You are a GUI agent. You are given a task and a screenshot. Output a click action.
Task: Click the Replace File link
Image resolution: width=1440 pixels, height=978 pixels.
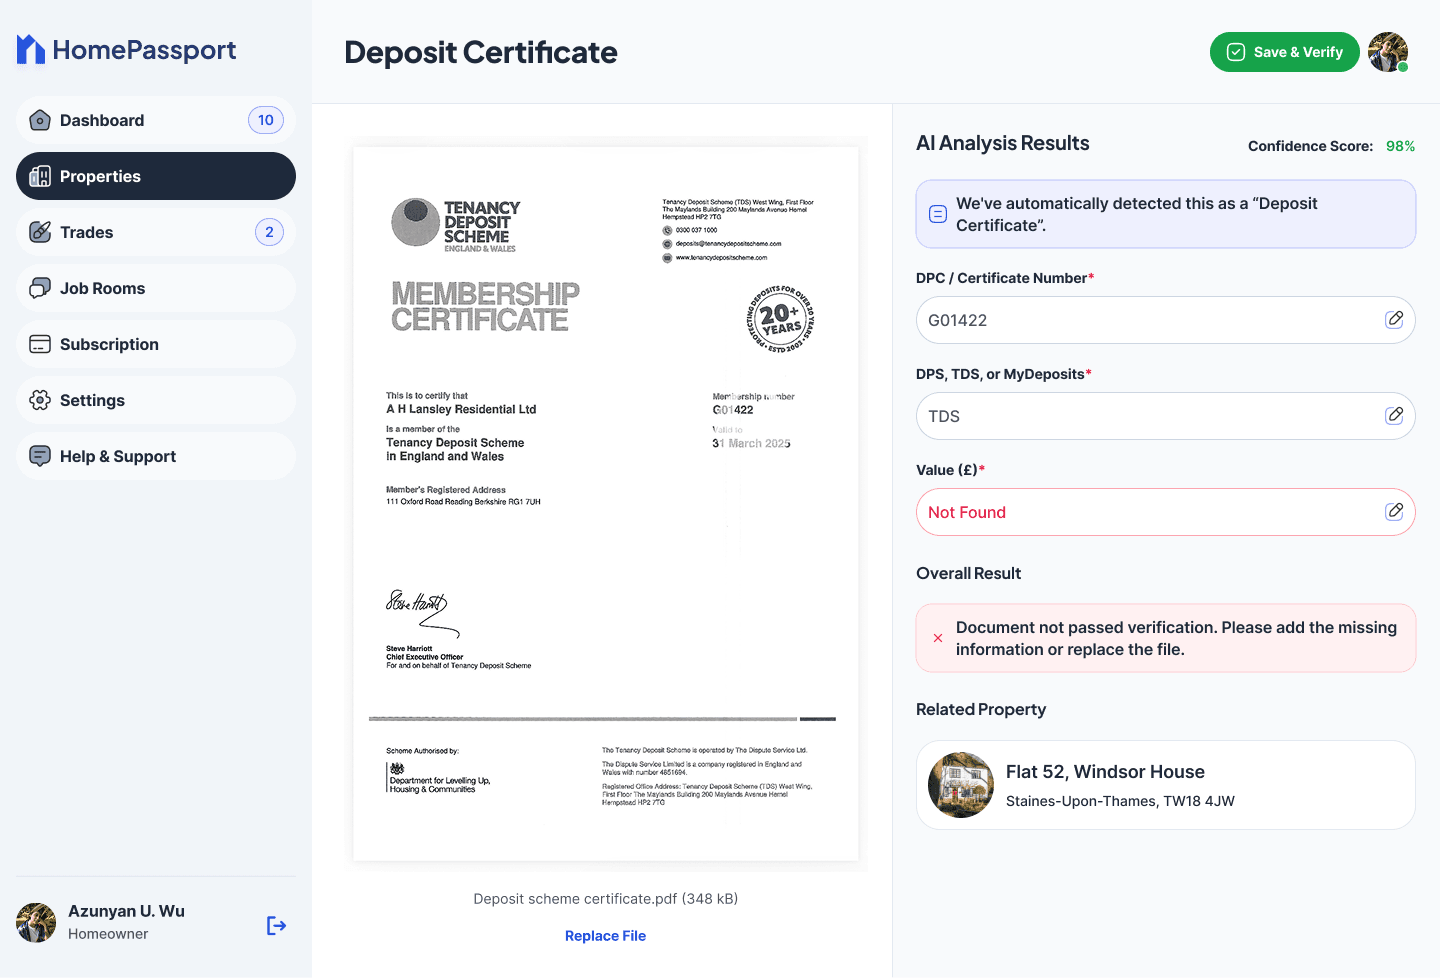point(605,936)
